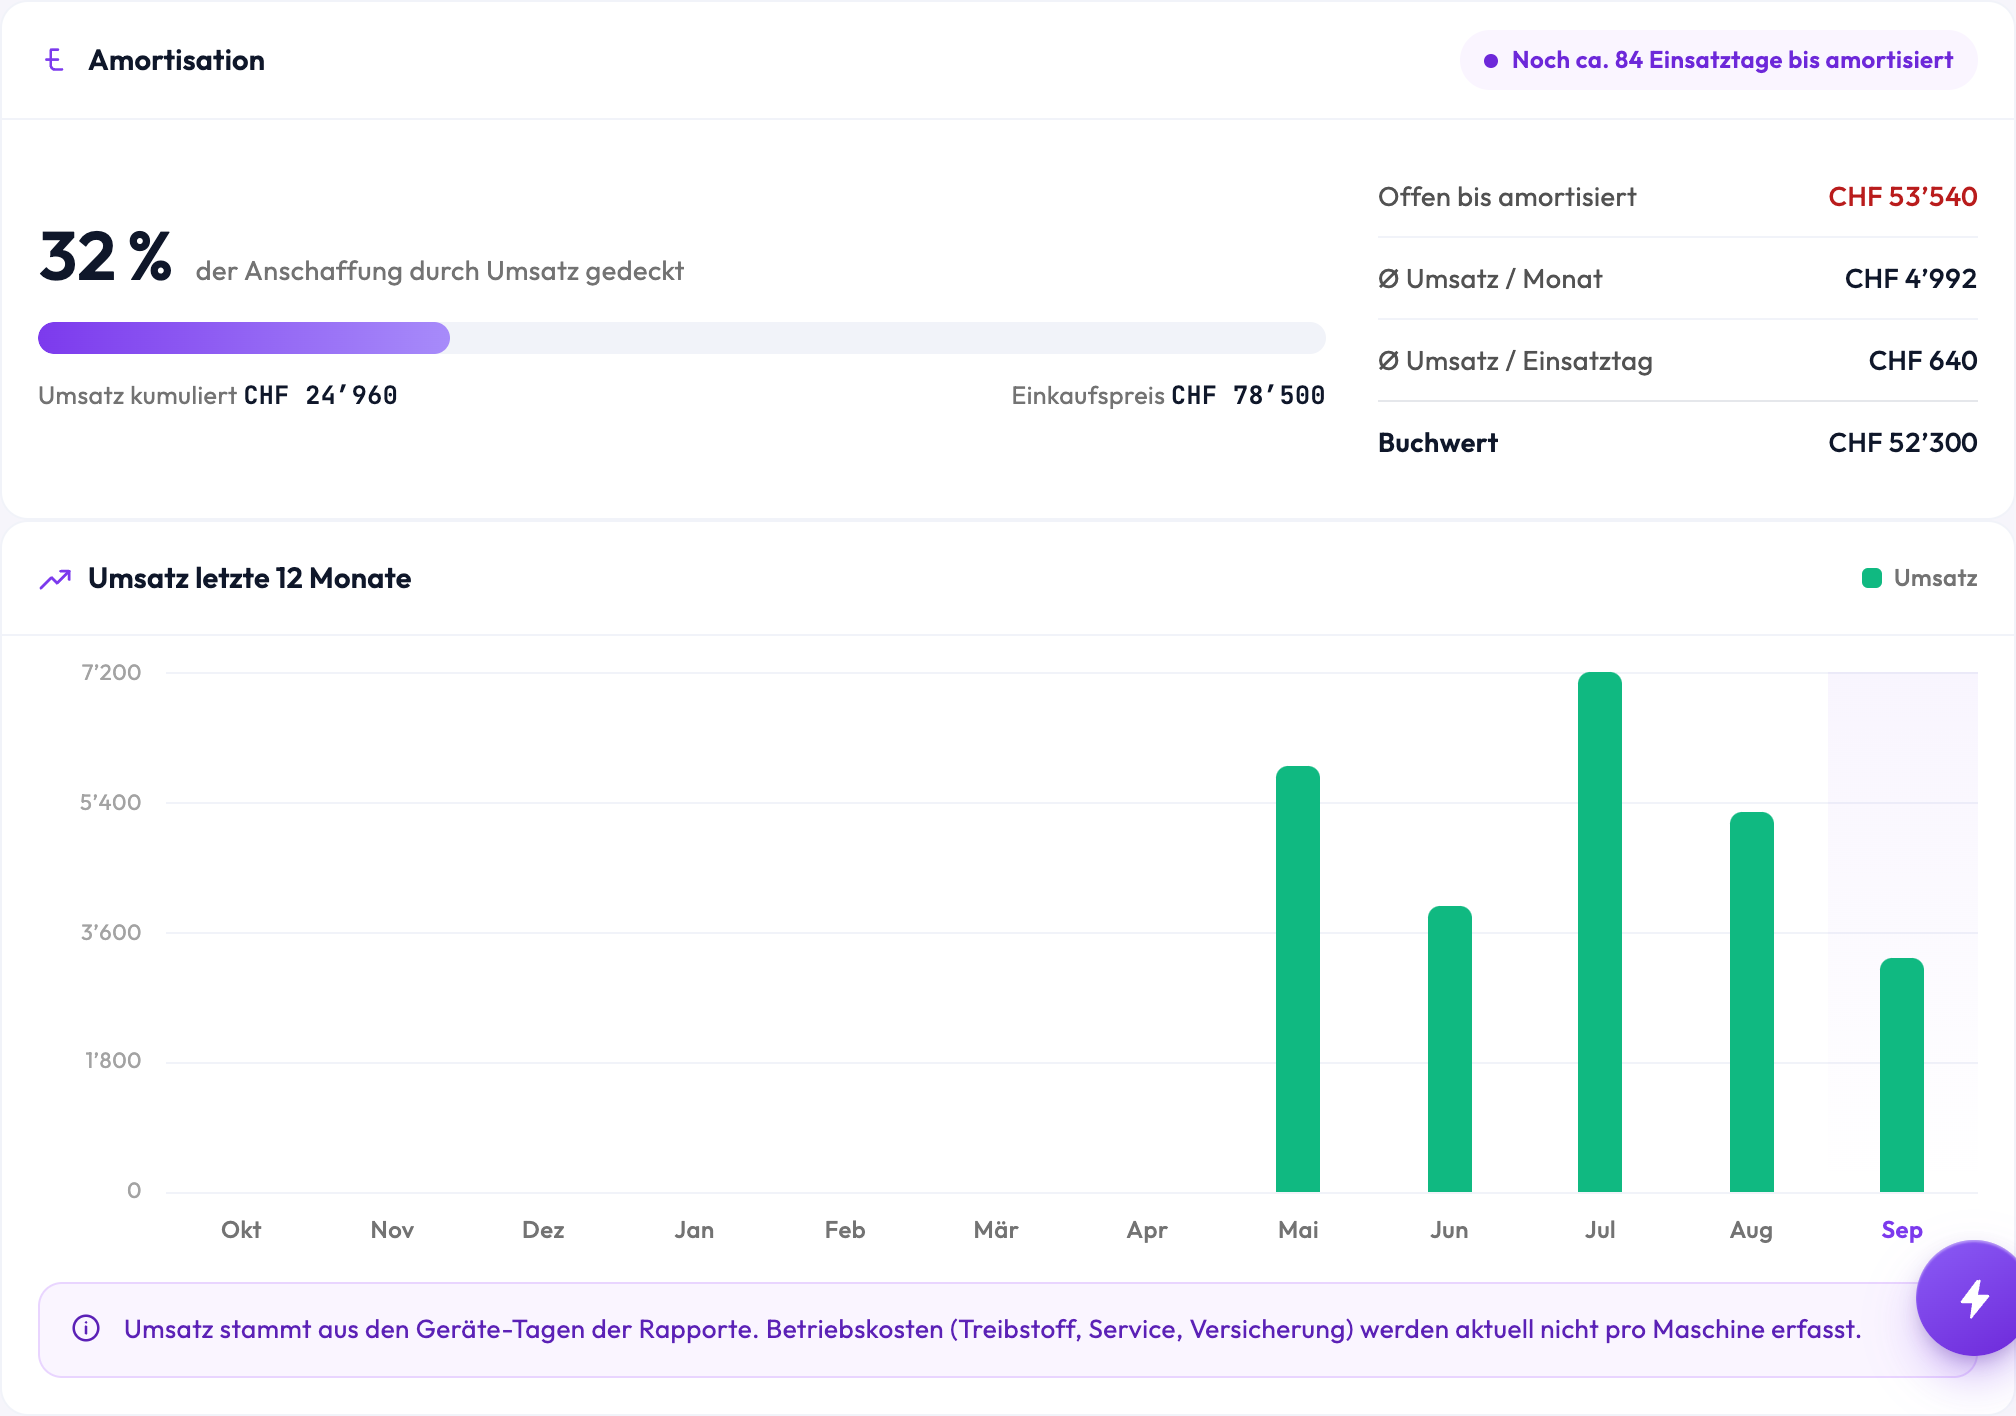2016x1416 pixels.
Task: Select the Mai revenue bar
Action: [1298, 979]
